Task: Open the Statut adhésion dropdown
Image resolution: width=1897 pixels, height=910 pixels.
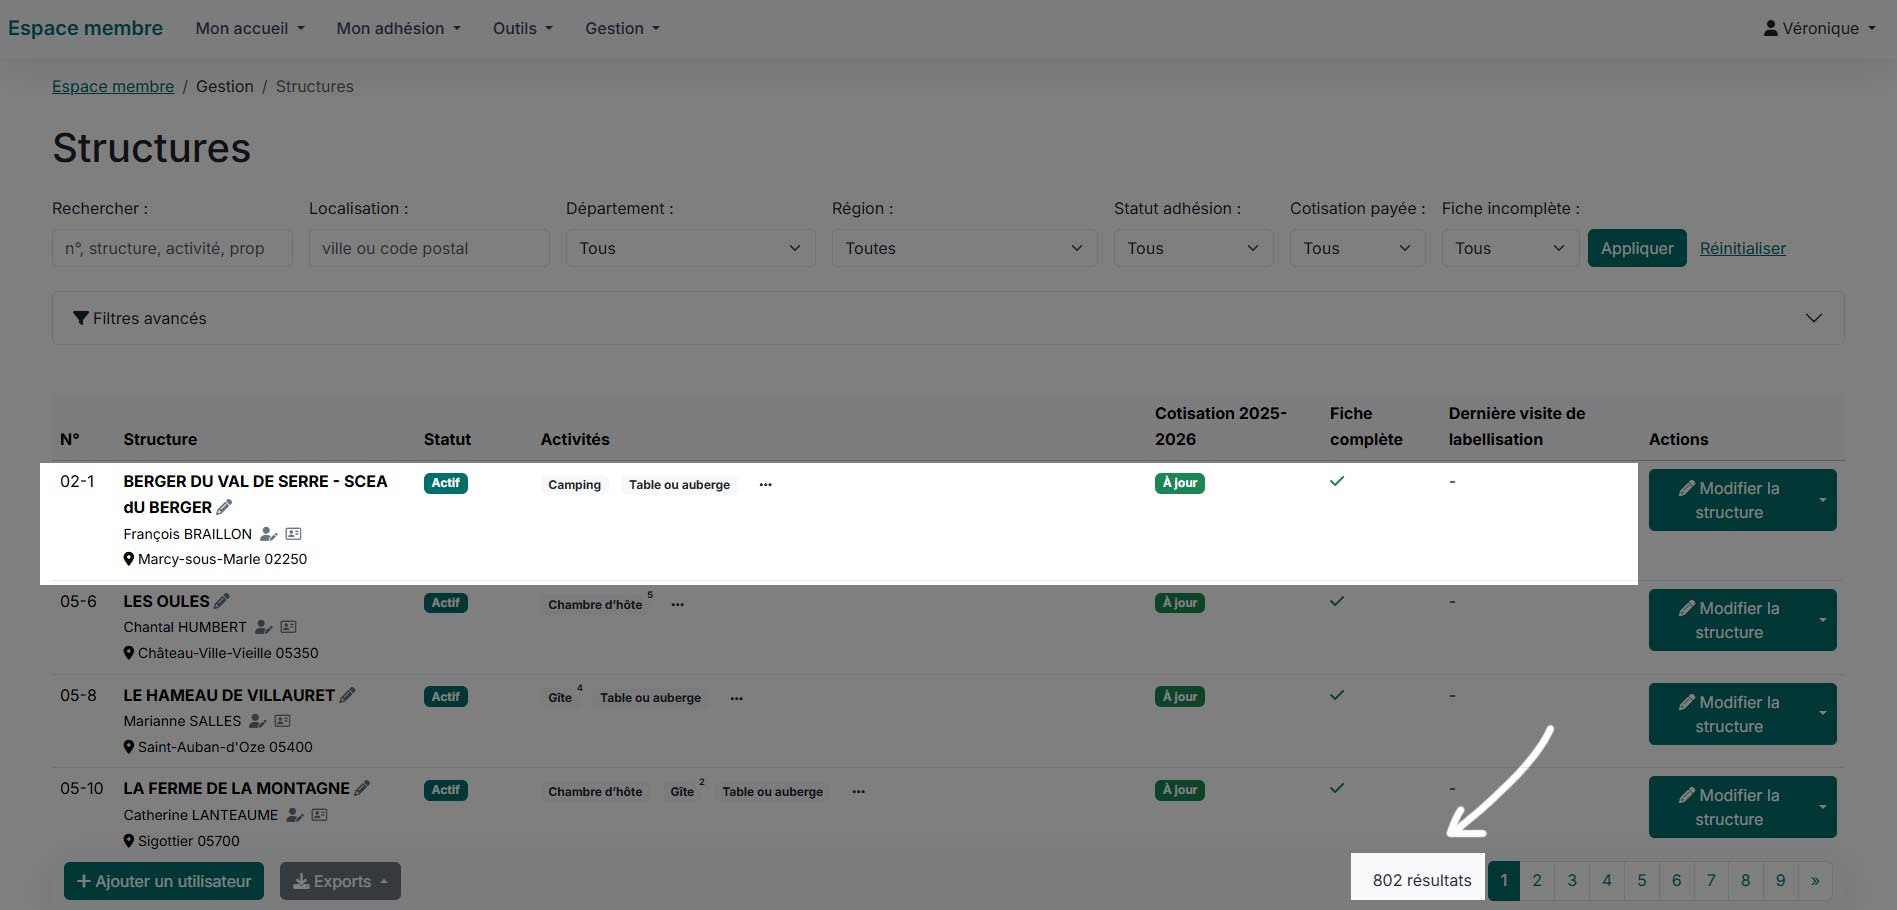Action: pos(1193,248)
